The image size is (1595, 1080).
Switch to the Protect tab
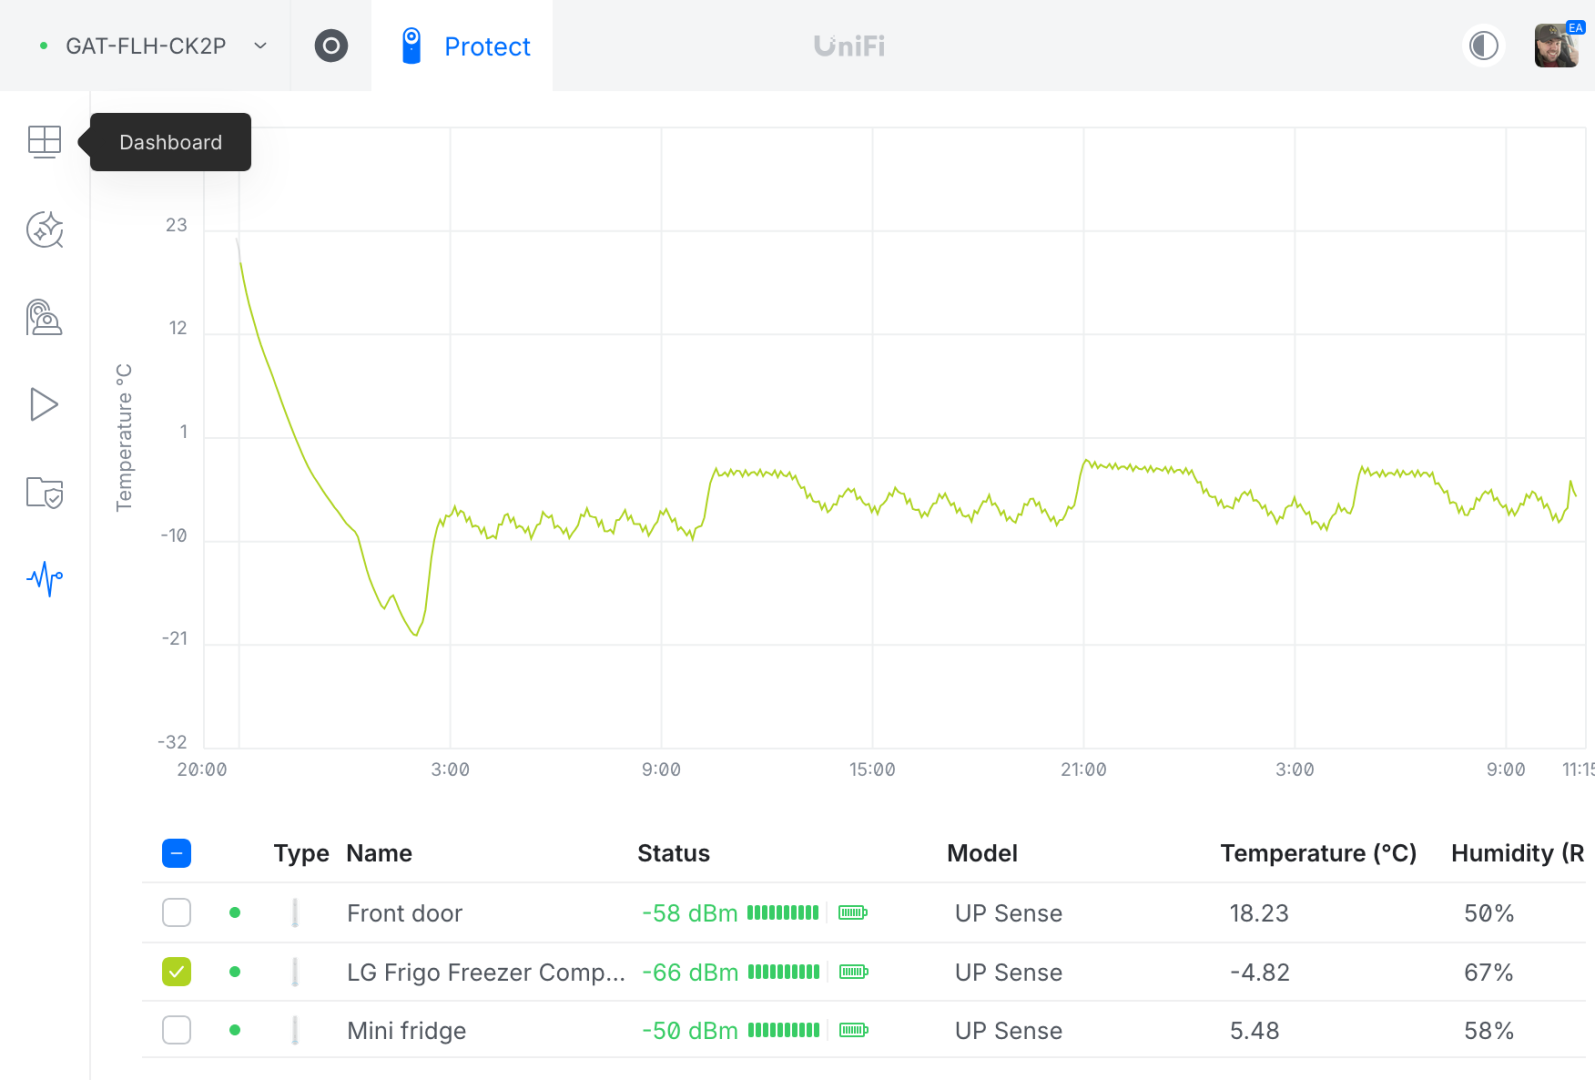465,46
